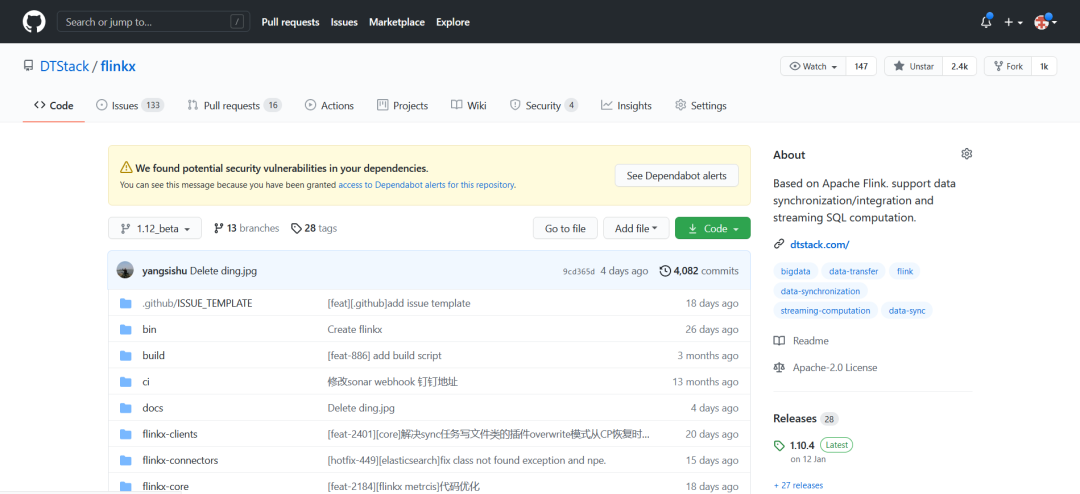Expand the Add file dropdown
This screenshot has height=494, width=1080.
point(636,228)
